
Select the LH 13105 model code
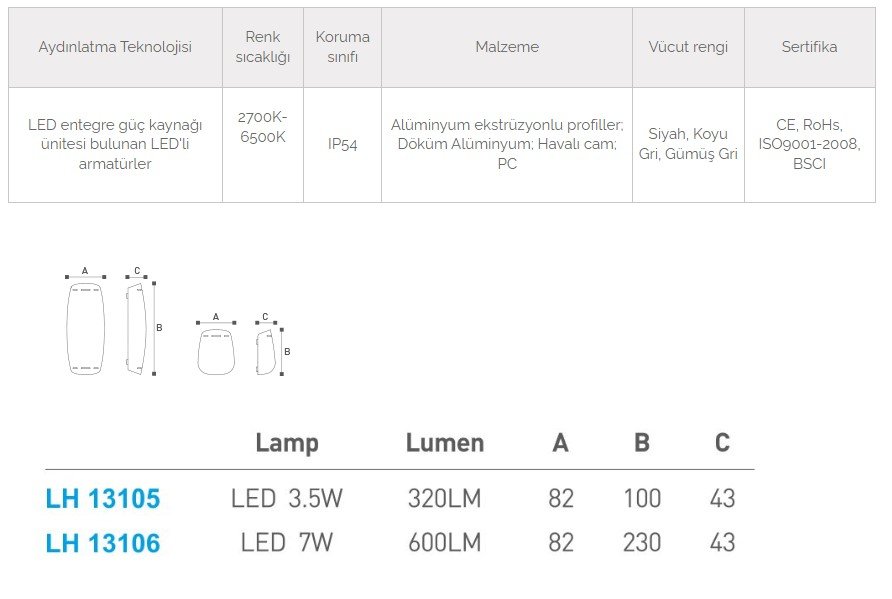tap(103, 499)
